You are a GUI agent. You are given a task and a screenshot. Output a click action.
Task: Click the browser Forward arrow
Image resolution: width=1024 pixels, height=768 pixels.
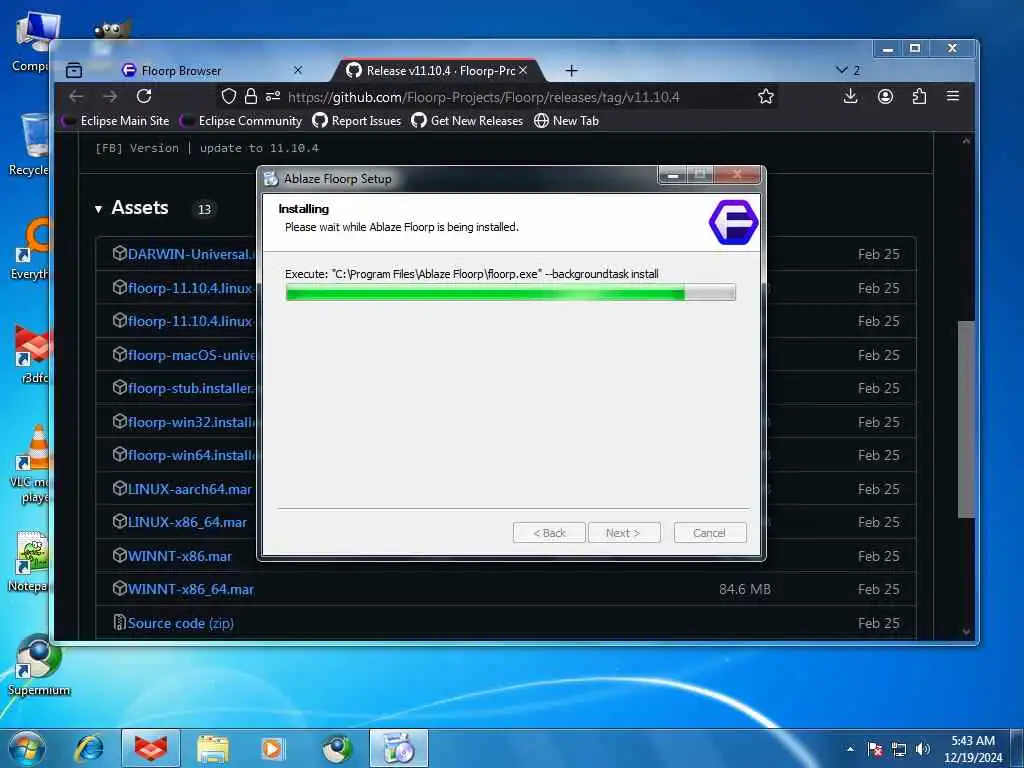tap(110, 97)
